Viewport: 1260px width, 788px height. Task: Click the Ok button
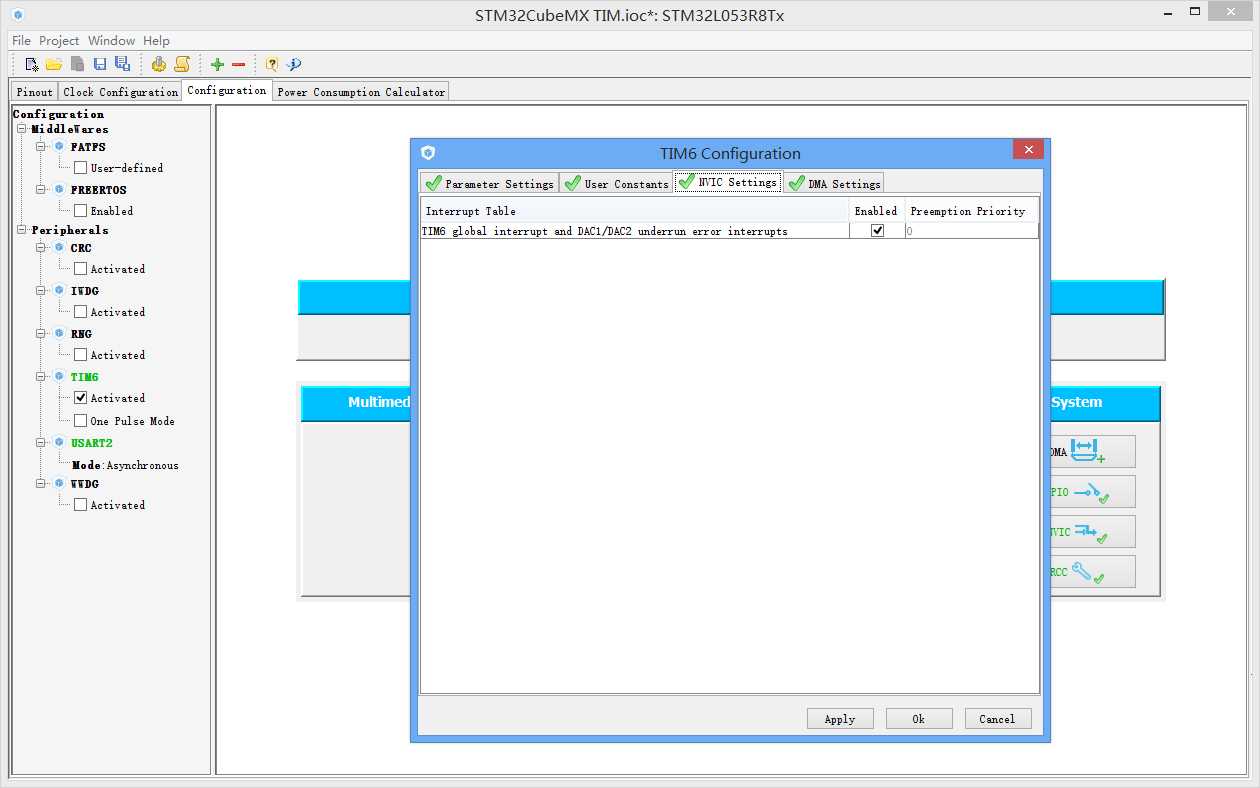[x=918, y=718]
